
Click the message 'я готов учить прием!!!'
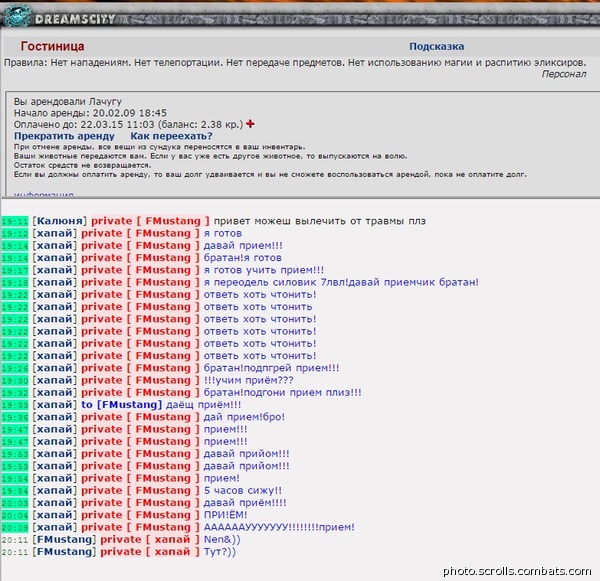tap(264, 270)
